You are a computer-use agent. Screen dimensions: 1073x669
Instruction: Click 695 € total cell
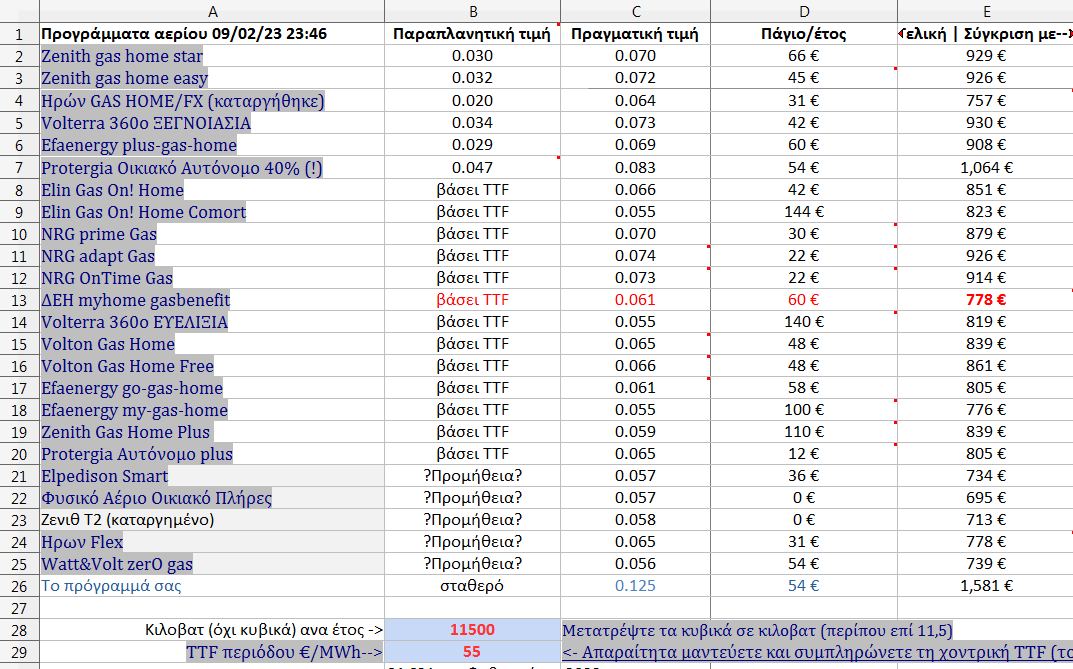click(985, 497)
